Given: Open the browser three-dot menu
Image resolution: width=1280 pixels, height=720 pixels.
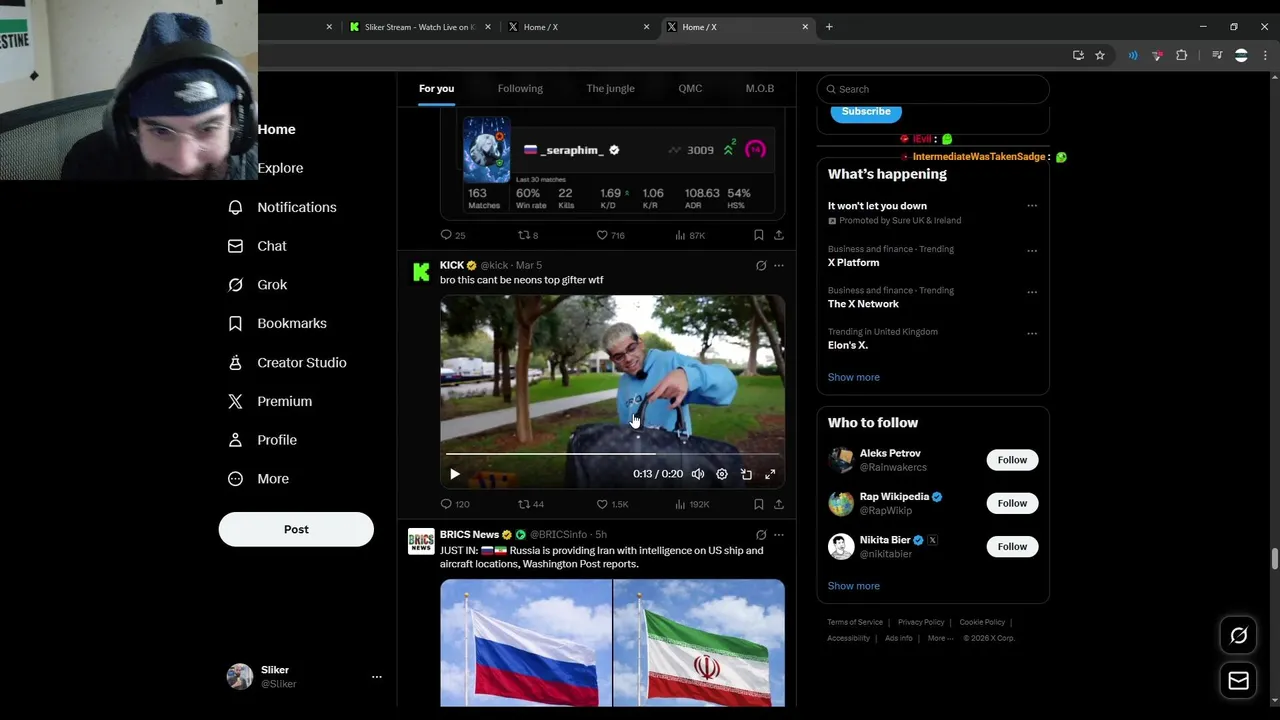Looking at the screenshot, I should coord(1264,55).
